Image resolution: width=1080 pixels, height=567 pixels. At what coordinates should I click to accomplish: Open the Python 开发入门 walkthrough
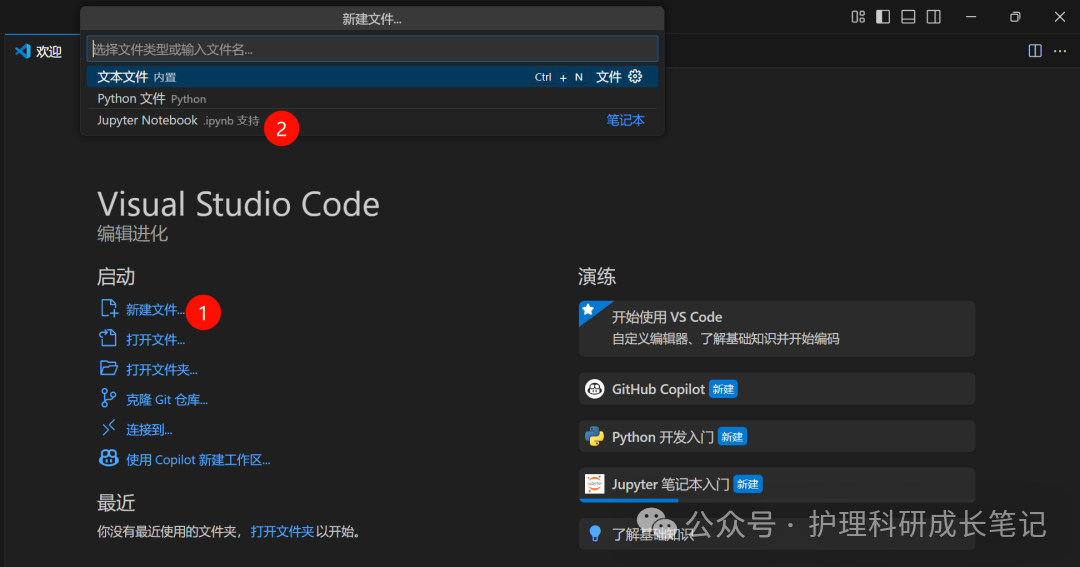777,437
